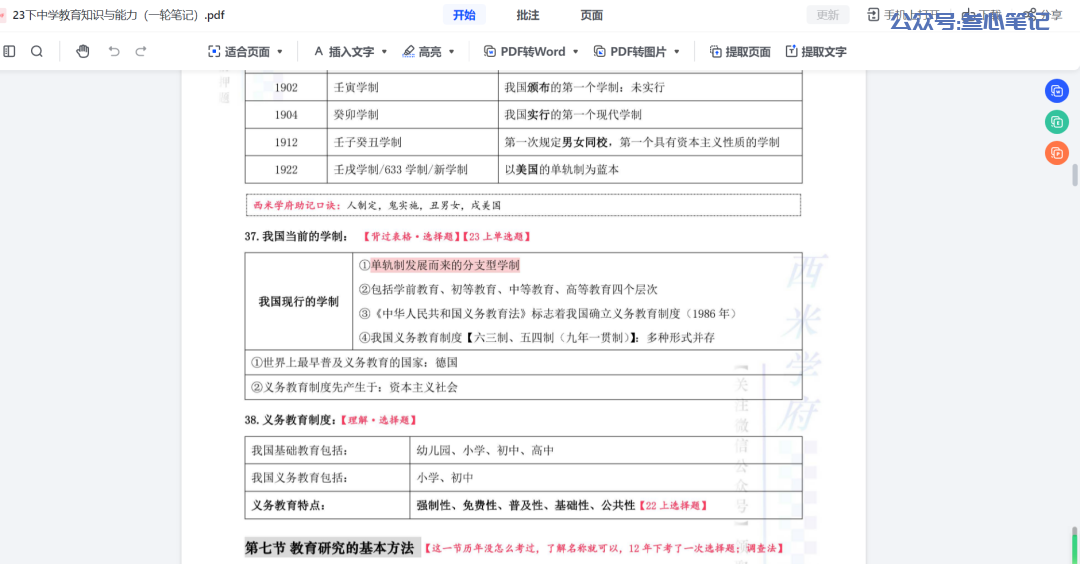
Task: Click the highlighter pen icon
Action: pyautogui.click(x=408, y=52)
